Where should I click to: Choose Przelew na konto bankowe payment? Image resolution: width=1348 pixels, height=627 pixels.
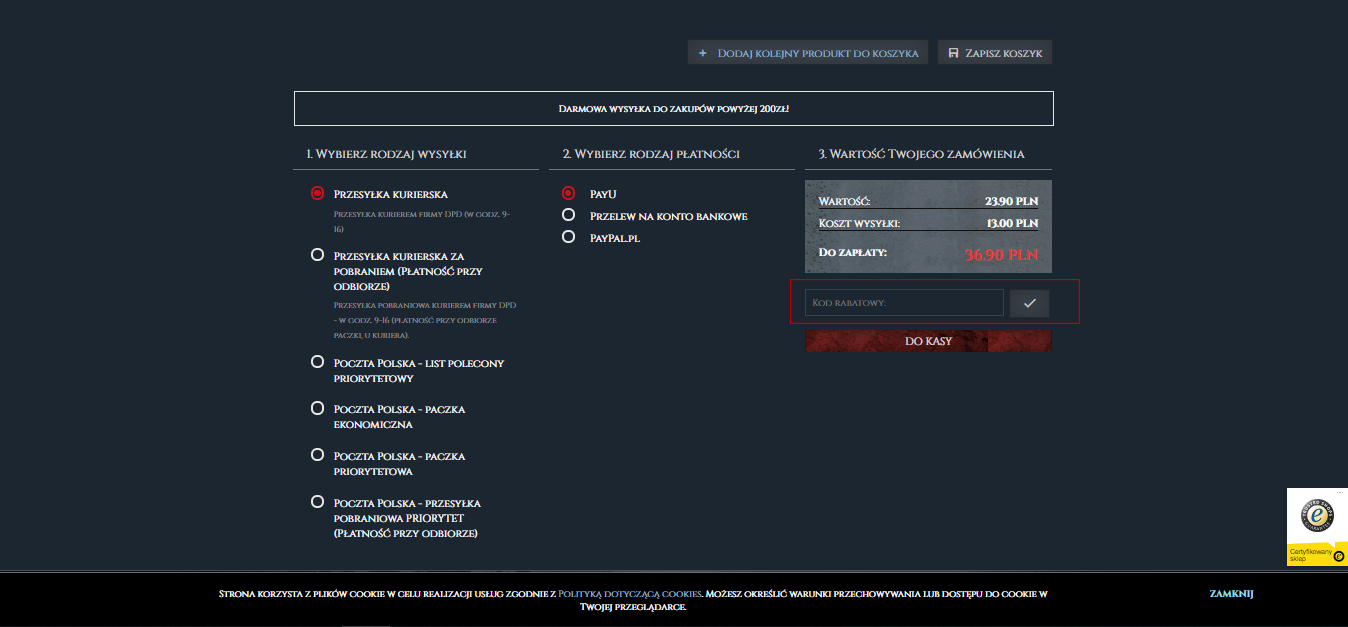pyautogui.click(x=568, y=215)
